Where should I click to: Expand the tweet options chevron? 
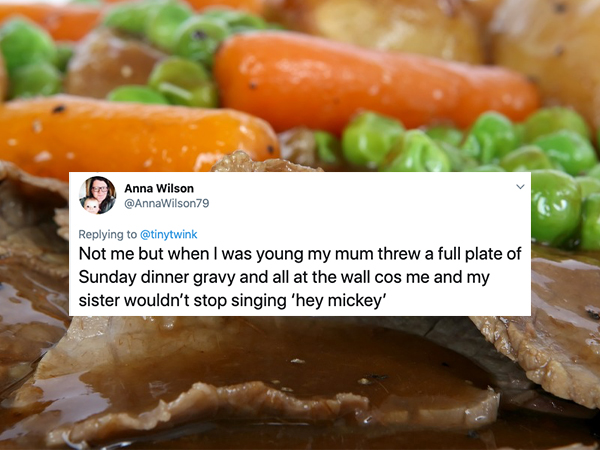pos(520,187)
